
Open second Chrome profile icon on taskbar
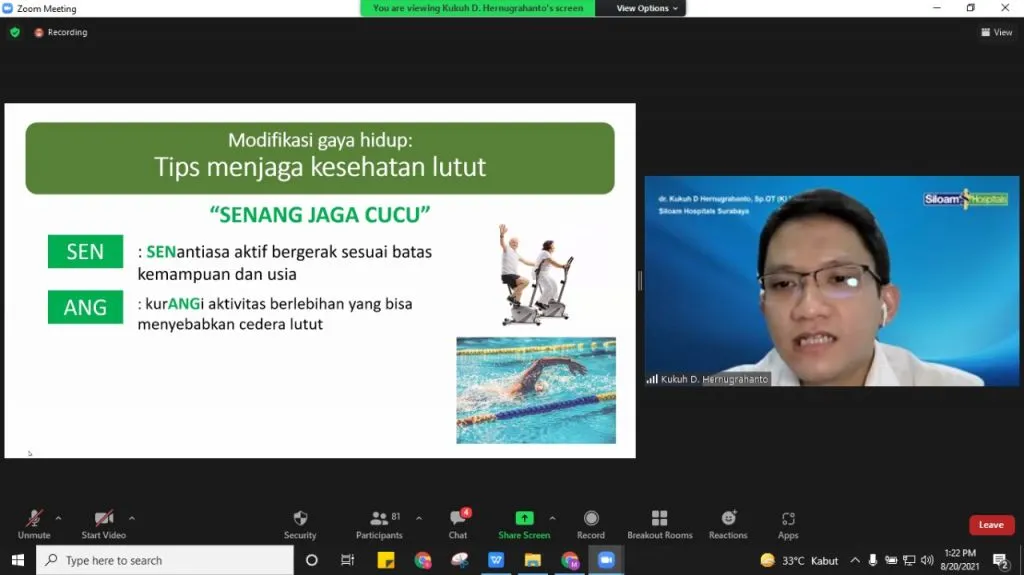(x=569, y=560)
